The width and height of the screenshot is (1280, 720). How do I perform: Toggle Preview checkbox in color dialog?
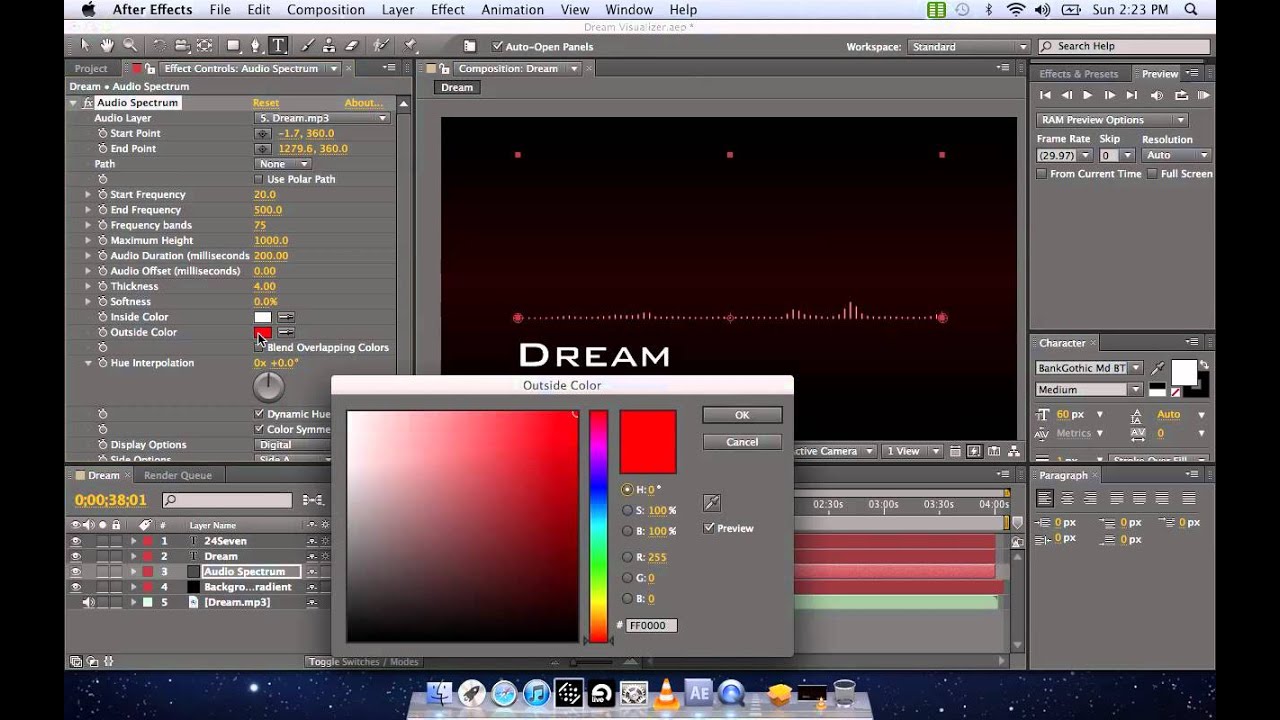709,528
